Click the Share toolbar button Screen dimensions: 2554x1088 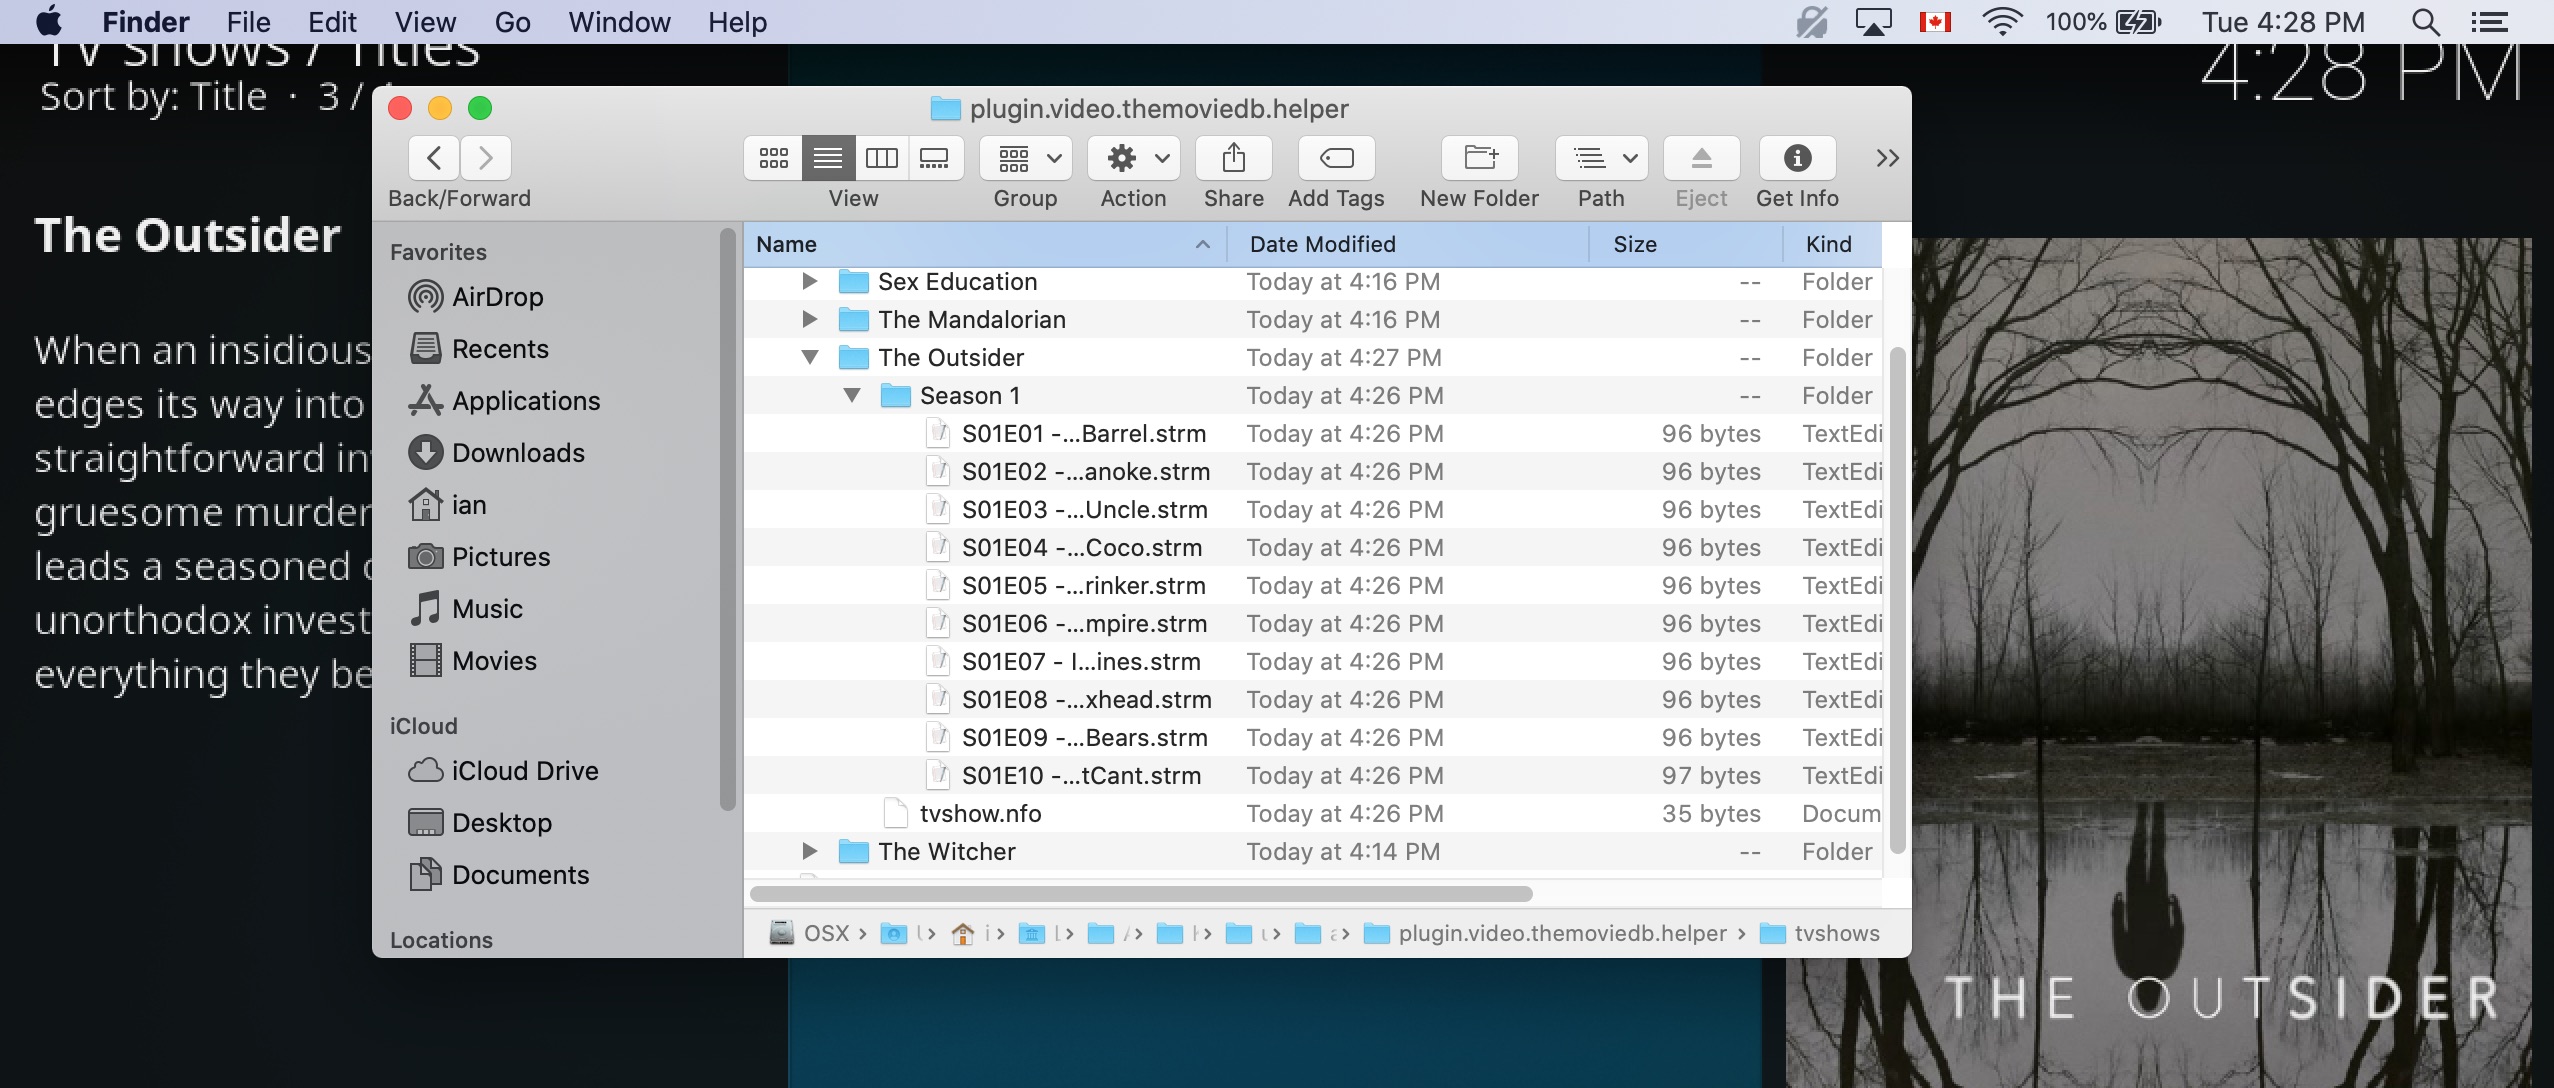pyautogui.click(x=1234, y=158)
